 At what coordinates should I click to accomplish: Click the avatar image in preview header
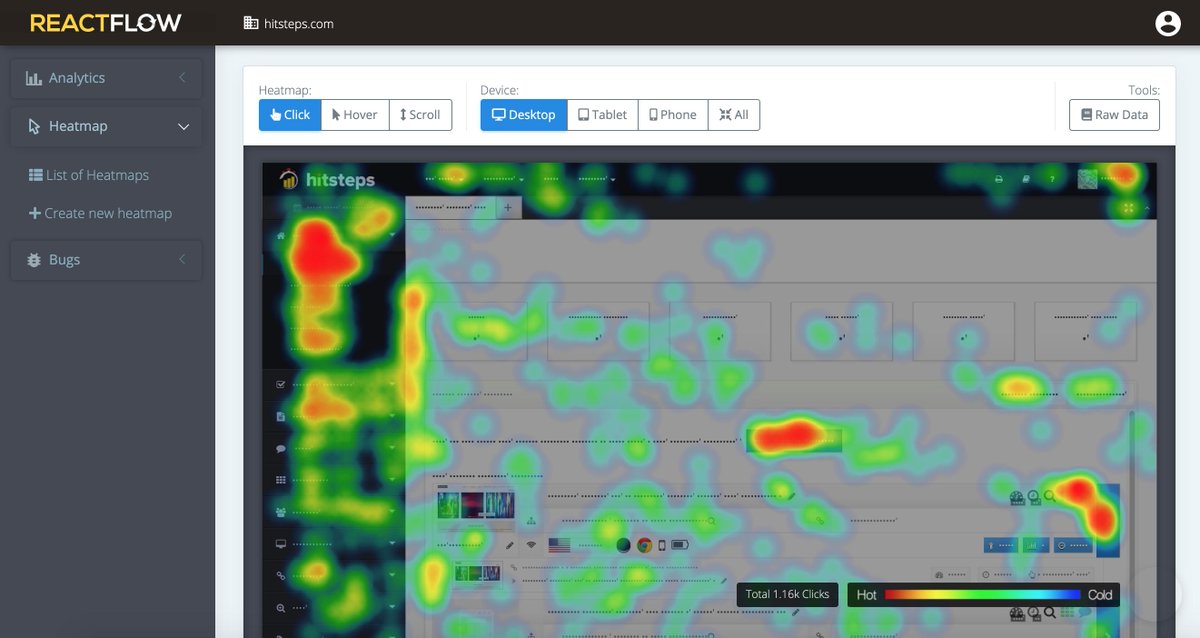tap(1087, 179)
